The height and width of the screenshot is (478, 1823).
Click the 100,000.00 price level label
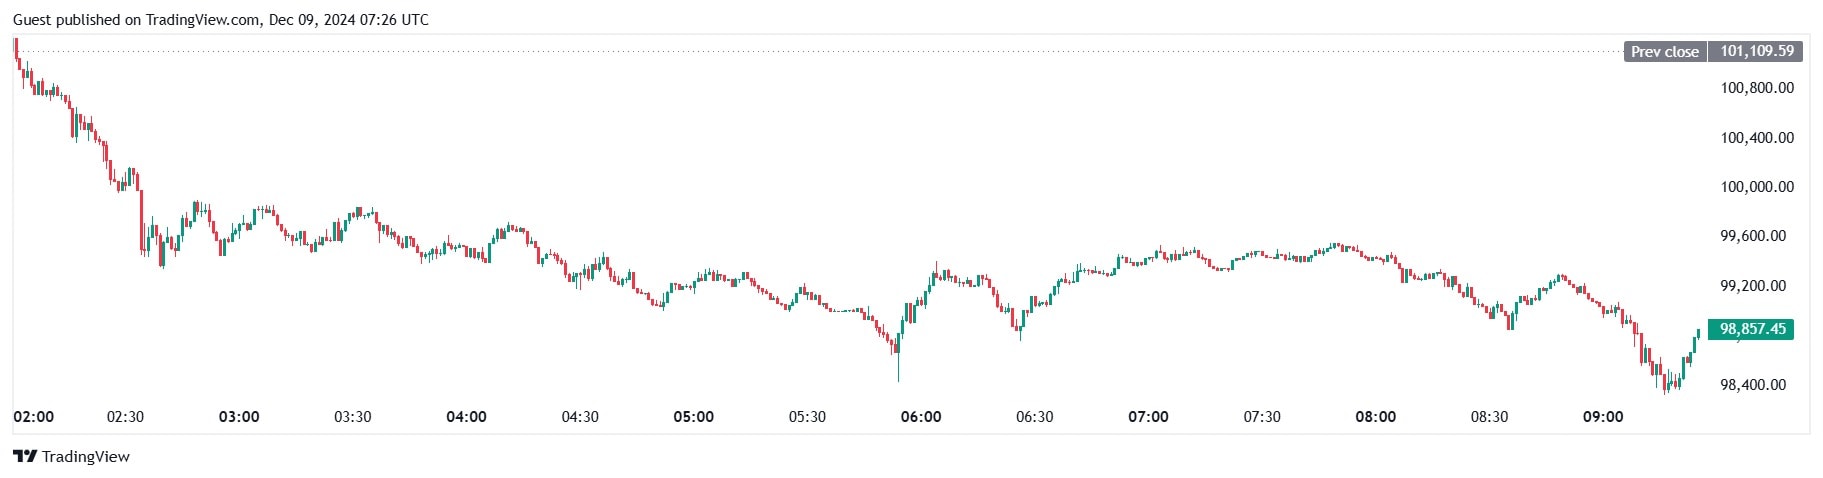(1756, 187)
